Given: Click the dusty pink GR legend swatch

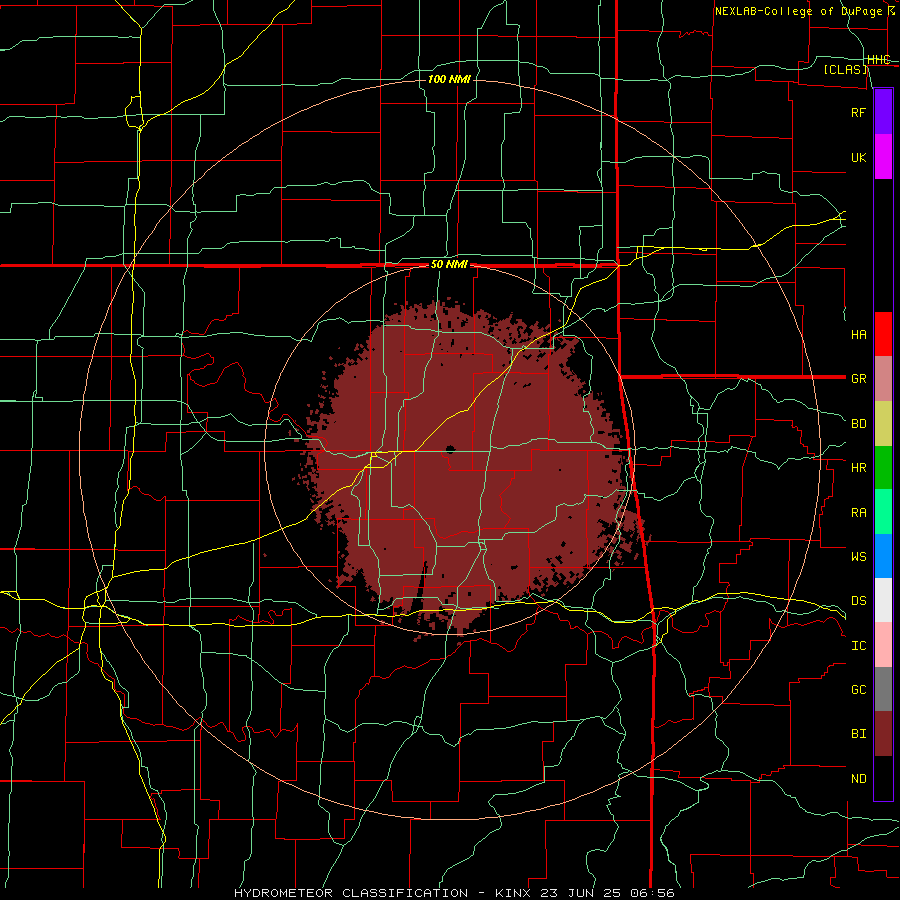Looking at the screenshot, I should point(883,379).
